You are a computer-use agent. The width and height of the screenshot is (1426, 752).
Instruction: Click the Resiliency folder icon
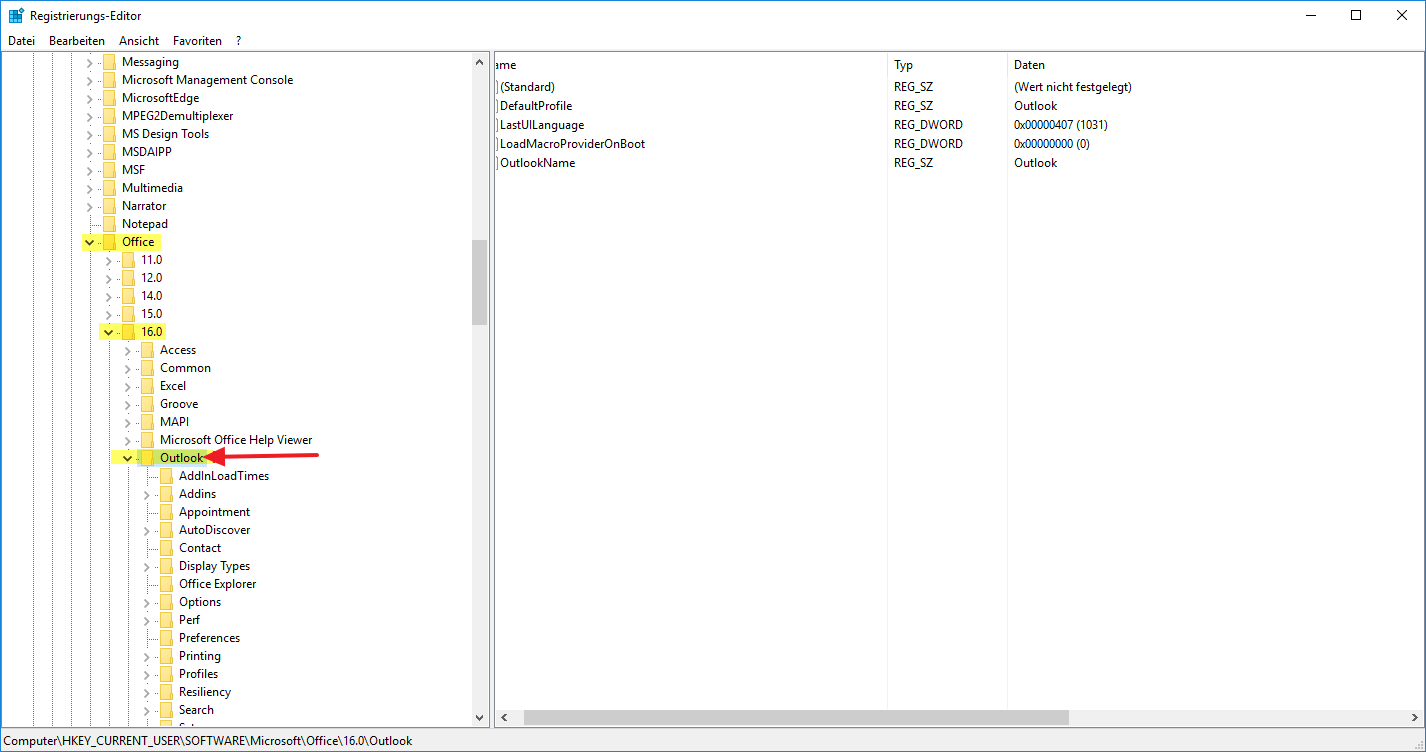click(166, 692)
